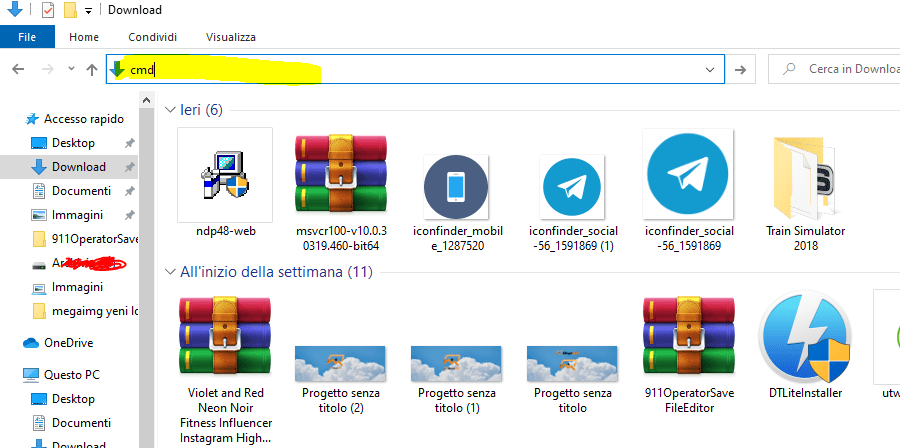Expand the address bar history dropdown
Screen dimensions: 900x448
pyautogui.click(x=709, y=69)
